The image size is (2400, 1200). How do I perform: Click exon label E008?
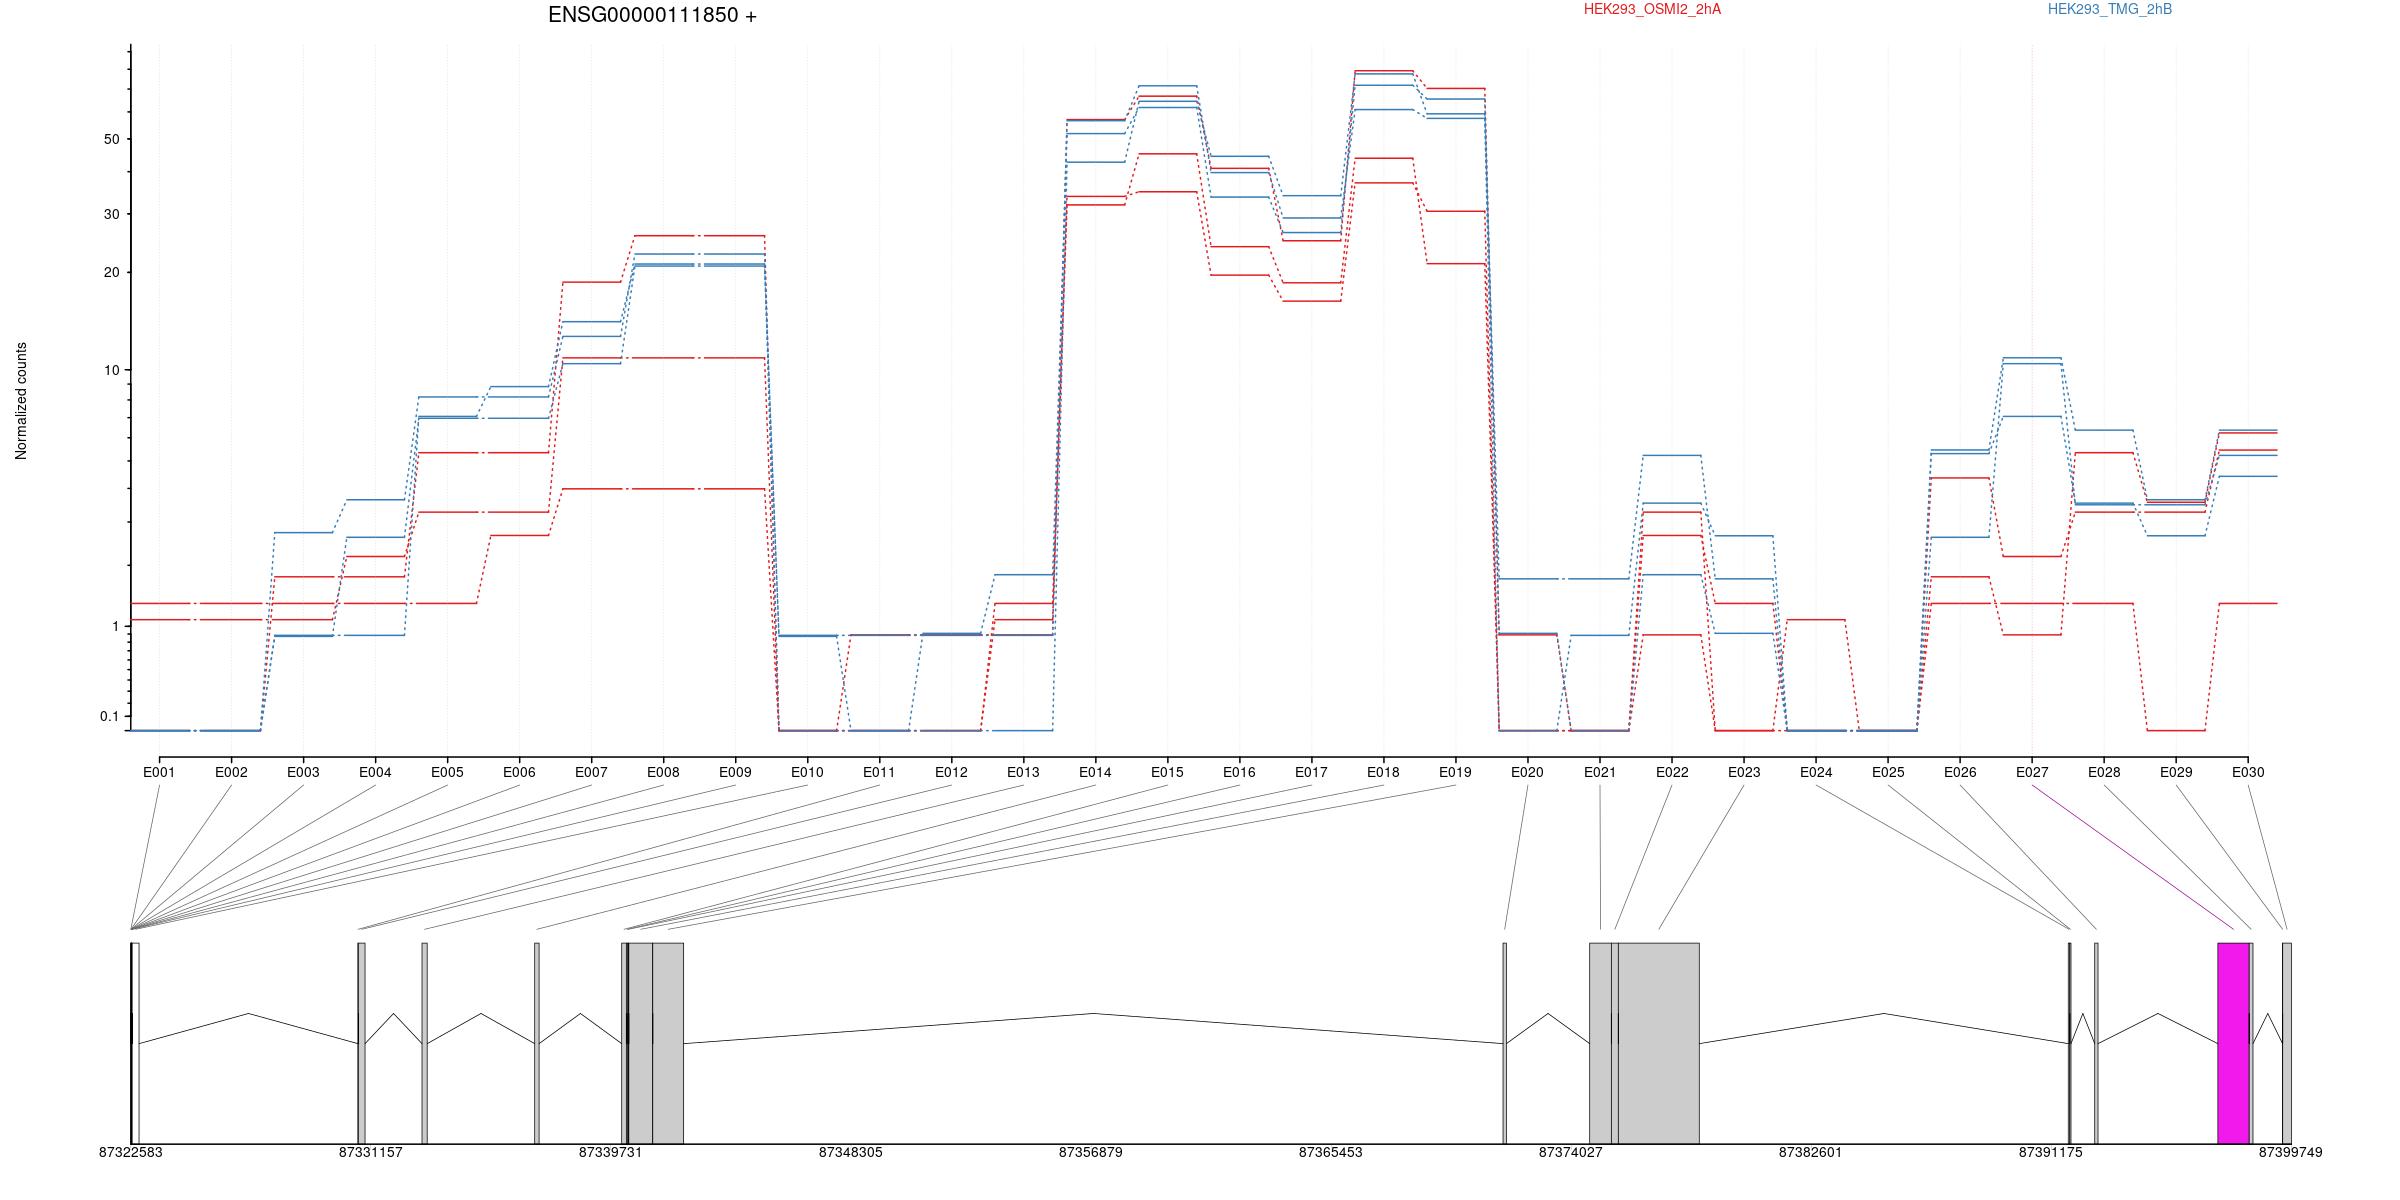point(663,772)
